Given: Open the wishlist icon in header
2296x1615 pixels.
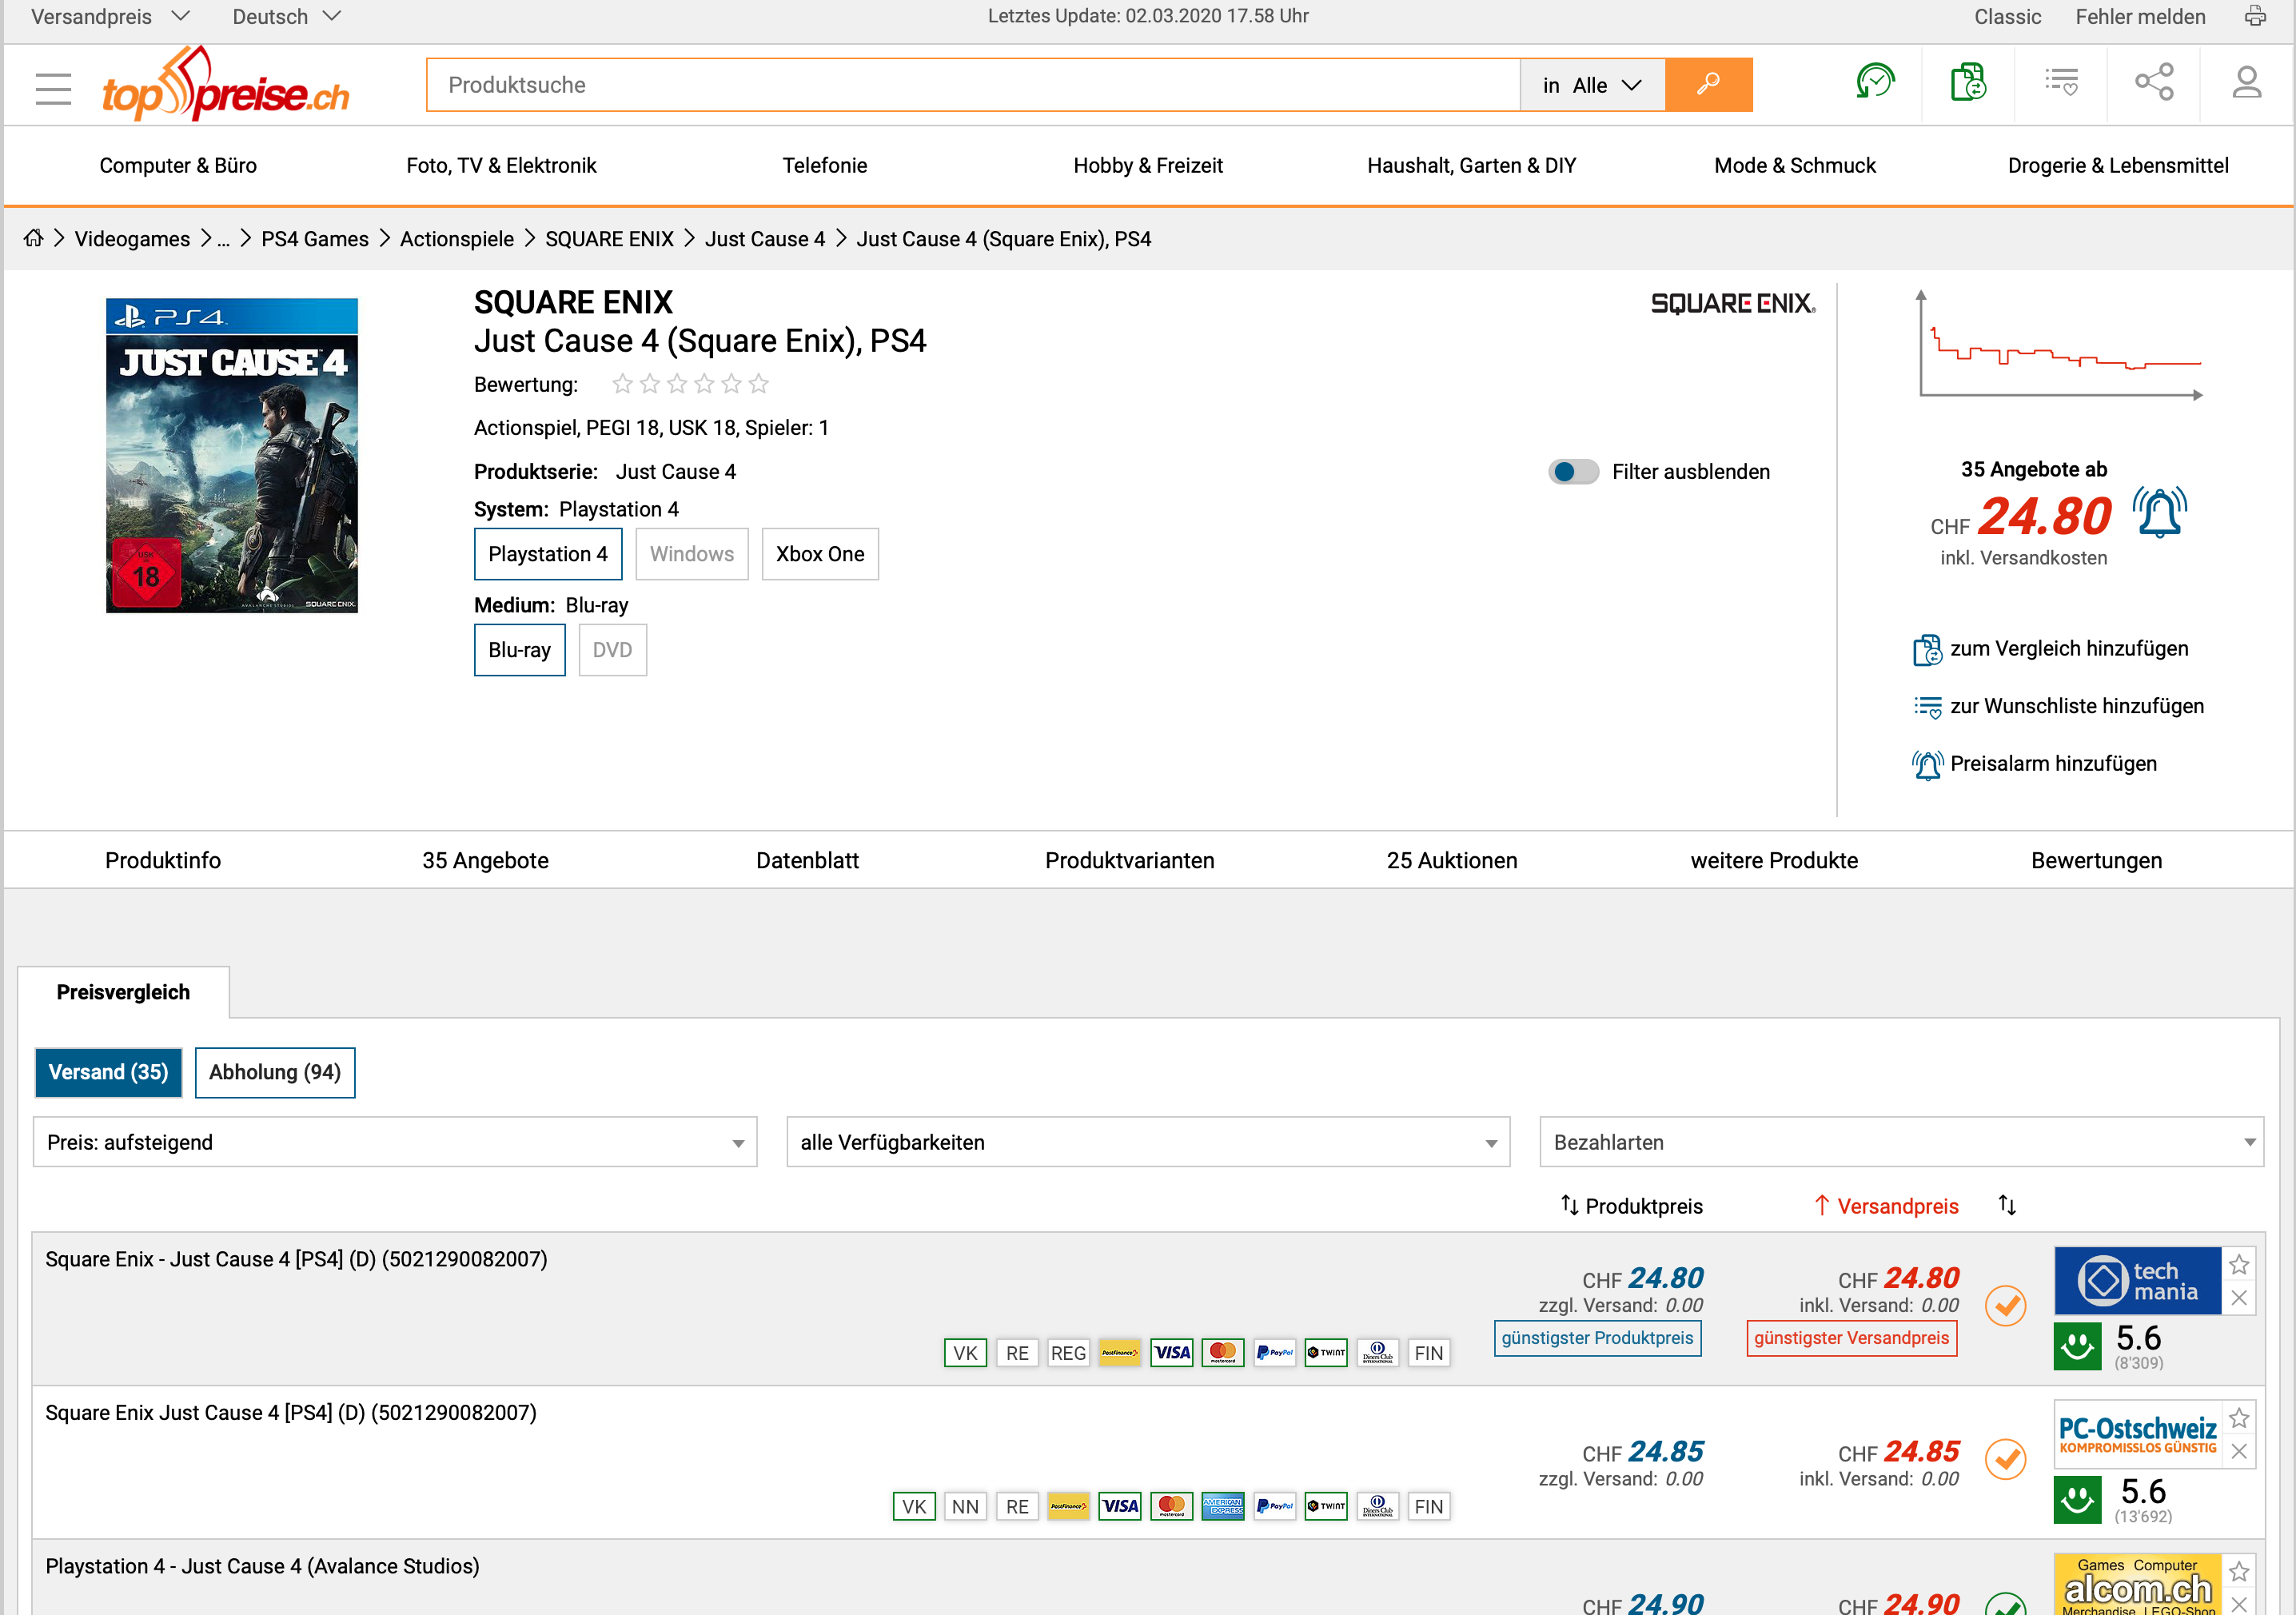Looking at the screenshot, I should (x=2061, y=83).
